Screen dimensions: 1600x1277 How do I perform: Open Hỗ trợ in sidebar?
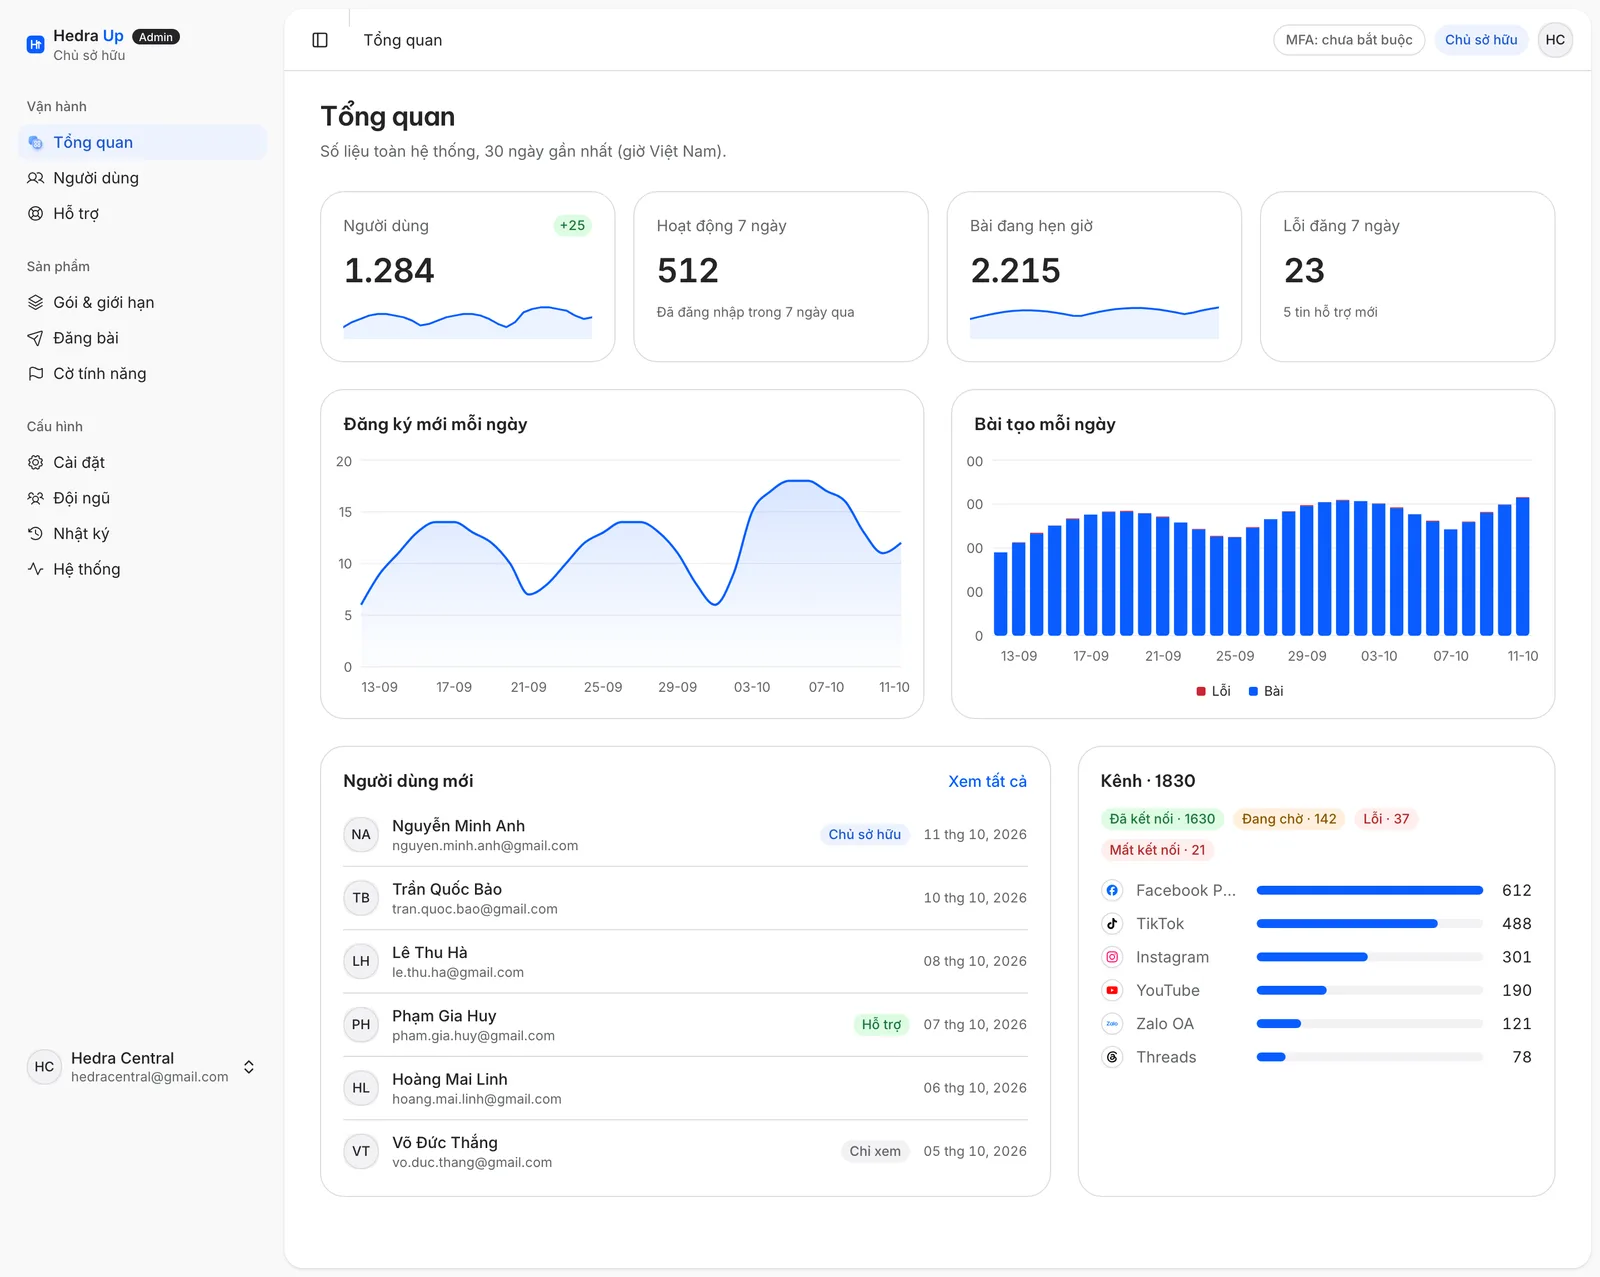(142, 213)
